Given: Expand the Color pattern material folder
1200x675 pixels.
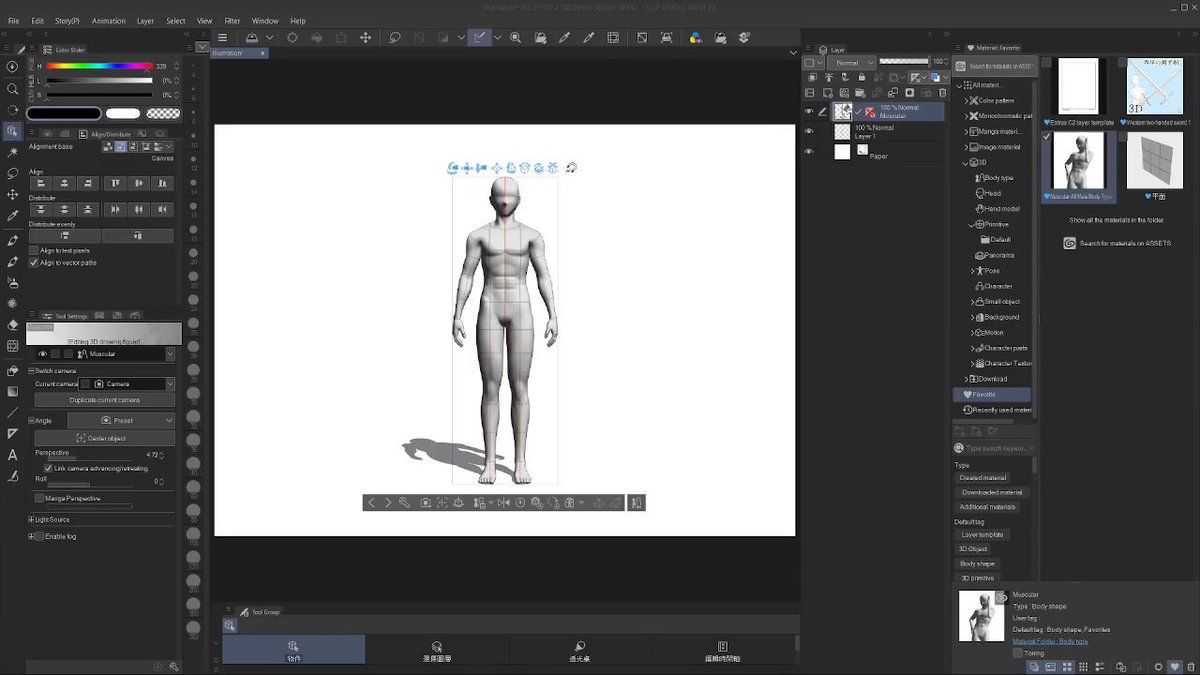Looking at the screenshot, I should [x=966, y=101].
